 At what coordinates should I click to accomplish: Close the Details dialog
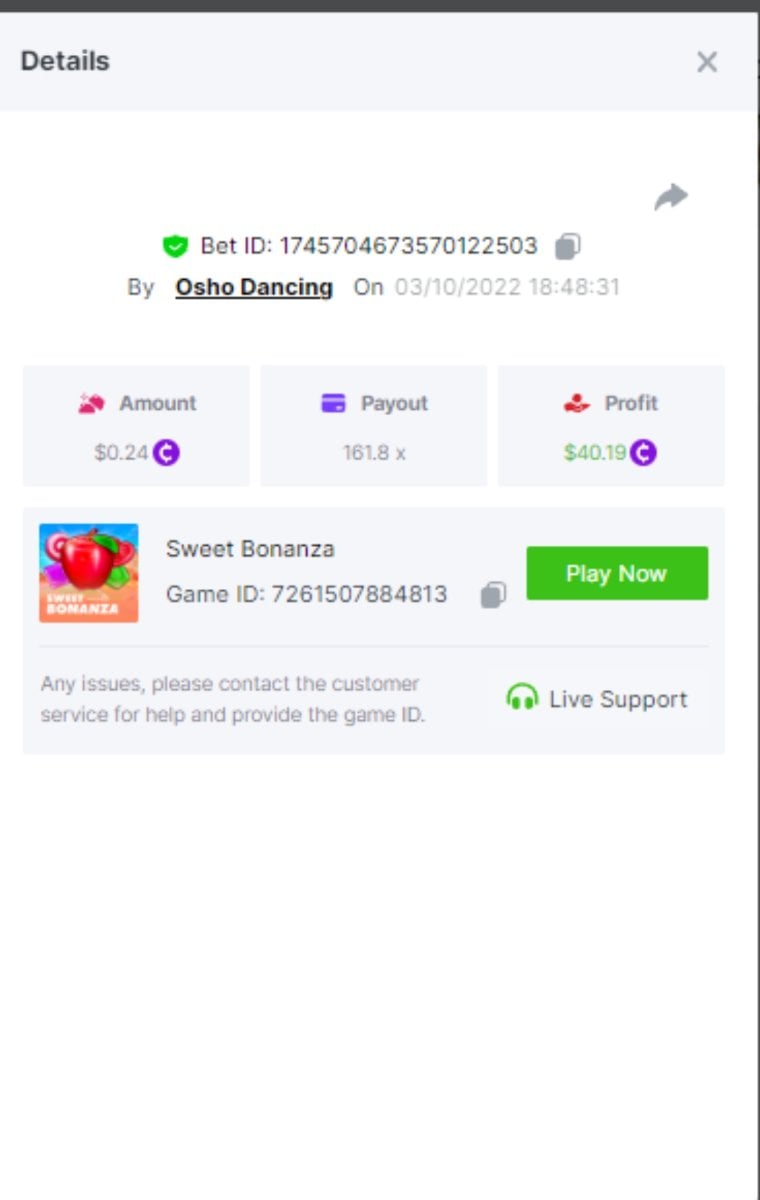point(707,62)
